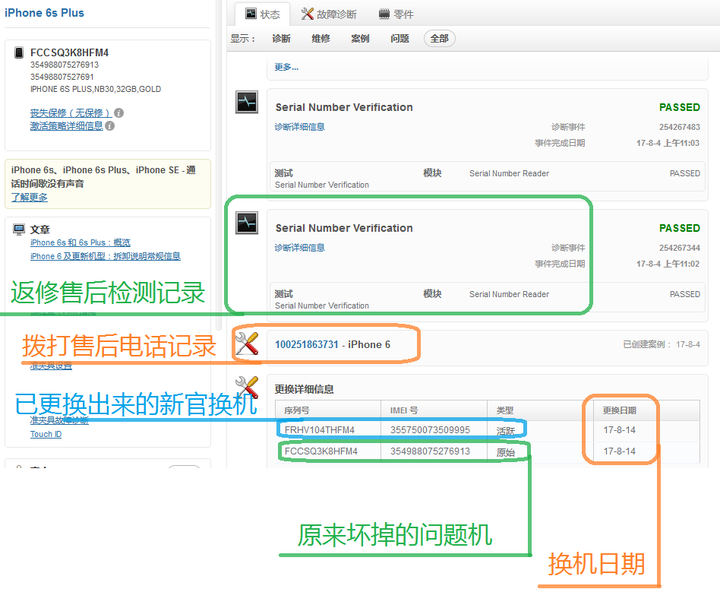Screen dimensions: 720x608
Task: Open the Touch ID link
Action: coord(46,434)
